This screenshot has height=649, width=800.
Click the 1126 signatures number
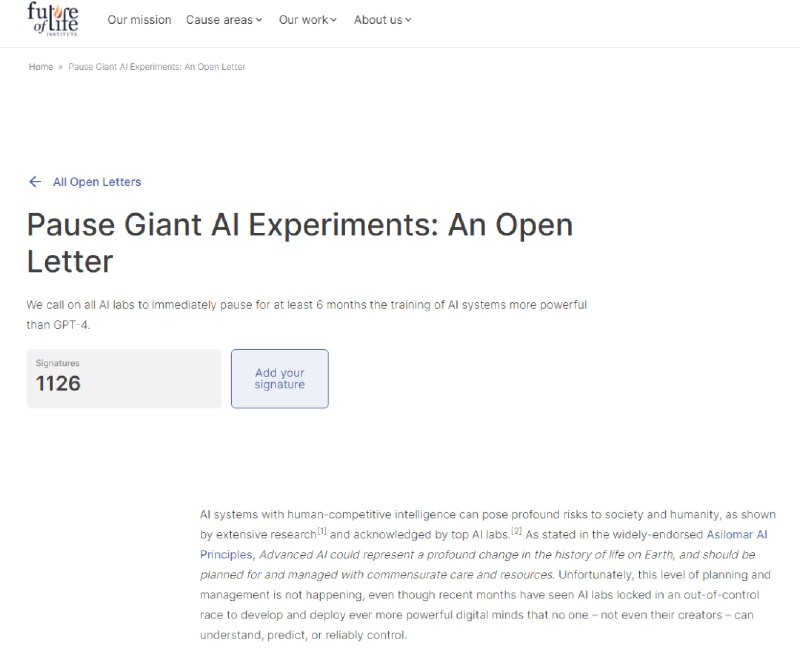(x=58, y=384)
